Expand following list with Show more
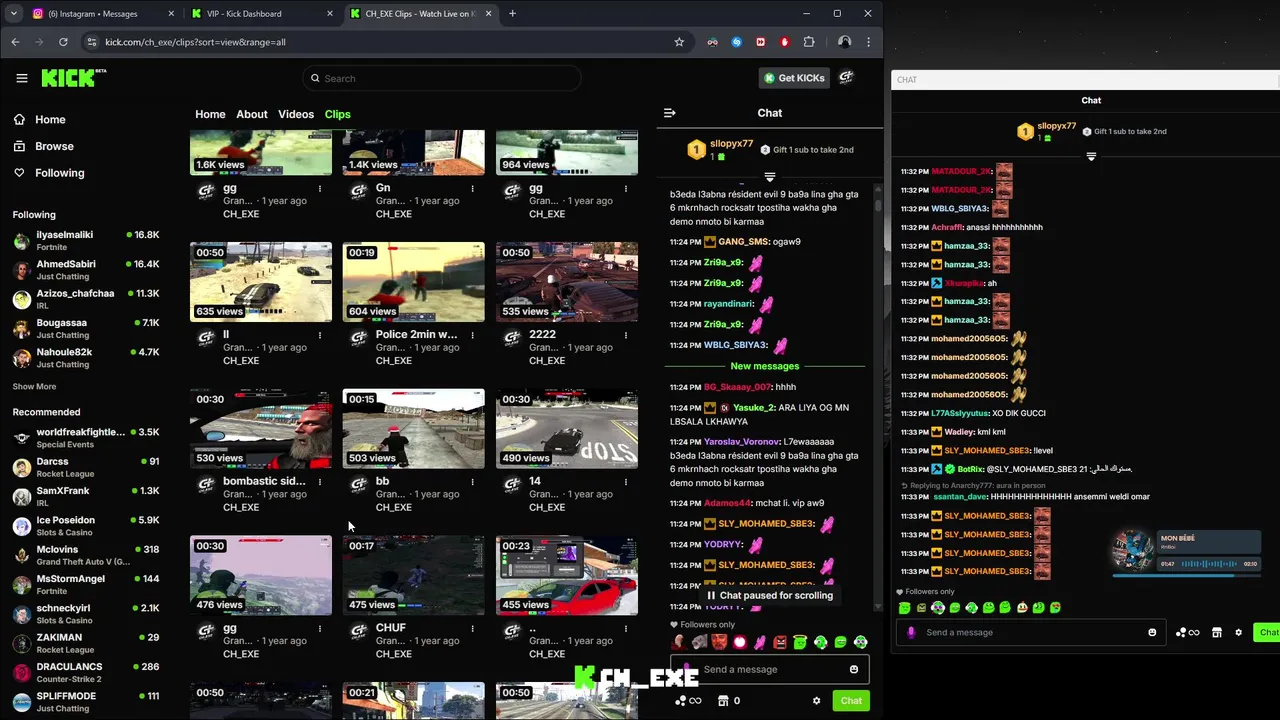 (34, 387)
